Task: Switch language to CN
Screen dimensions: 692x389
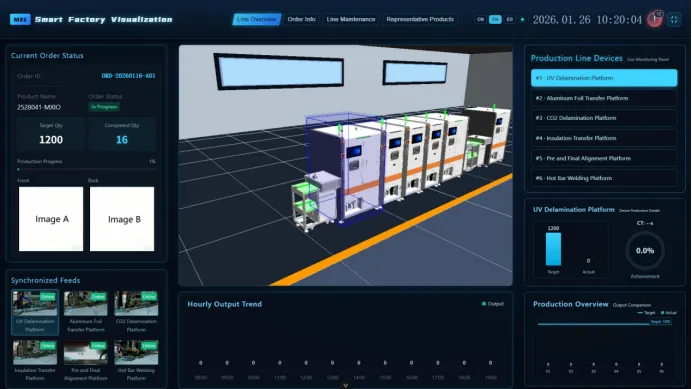Action: 480,19
